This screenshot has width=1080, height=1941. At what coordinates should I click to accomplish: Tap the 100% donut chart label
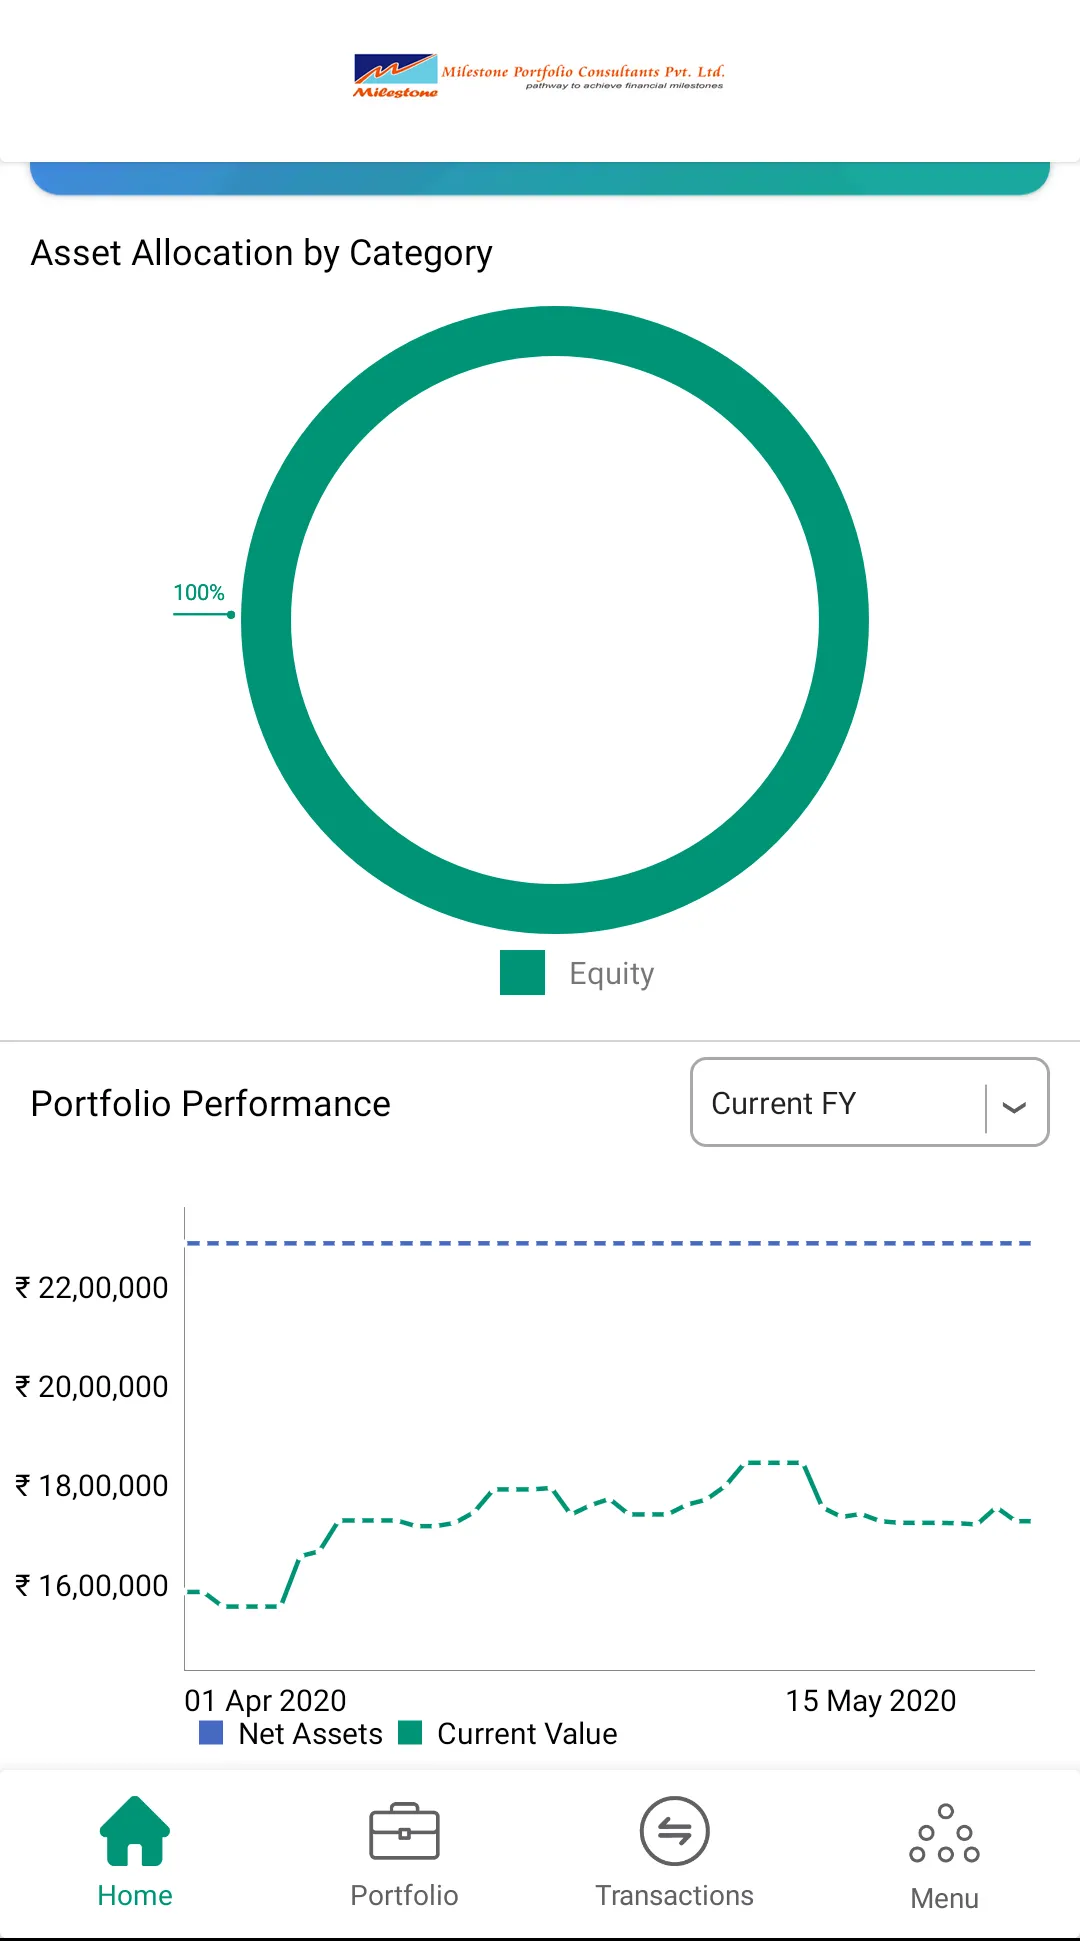[199, 593]
